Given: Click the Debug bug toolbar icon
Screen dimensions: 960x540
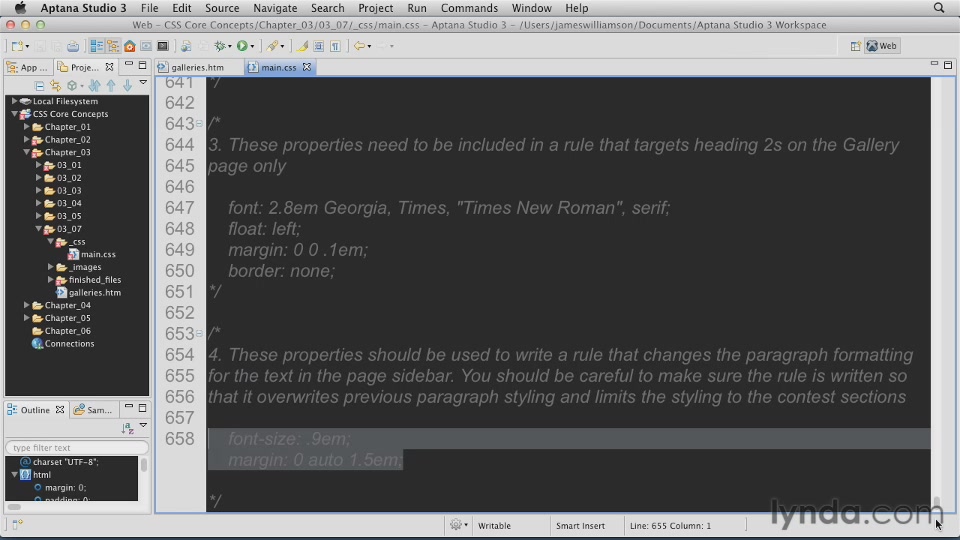Looking at the screenshot, I should tap(220, 46).
